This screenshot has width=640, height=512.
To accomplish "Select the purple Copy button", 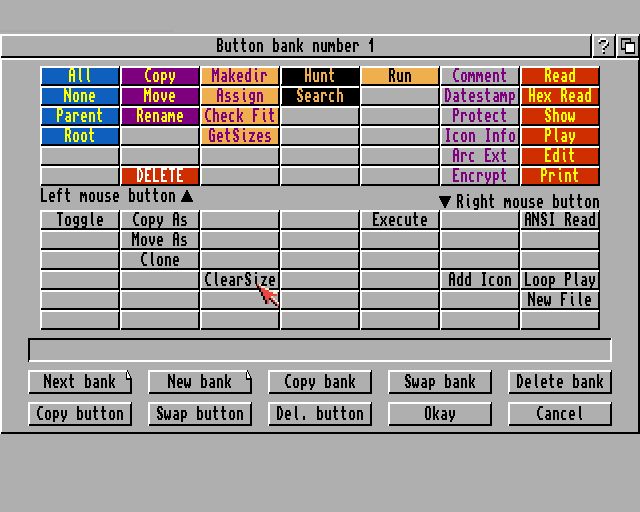I will click(x=160, y=76).
